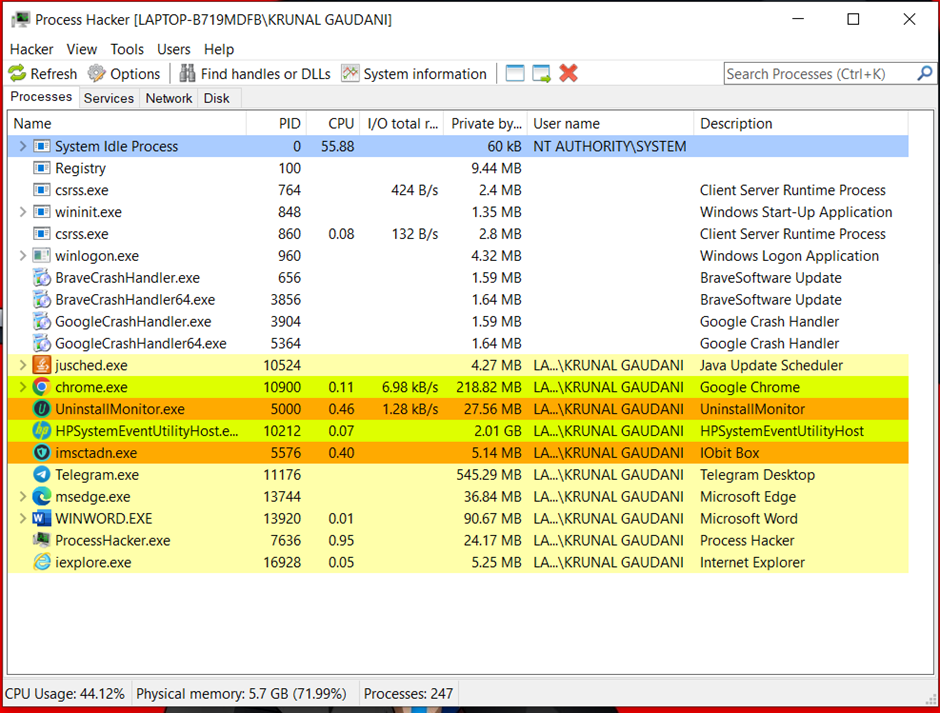Click the BraveCrashHandler64.exe icon
This screenshot has height=713, width=940.
tap(41, 299)
